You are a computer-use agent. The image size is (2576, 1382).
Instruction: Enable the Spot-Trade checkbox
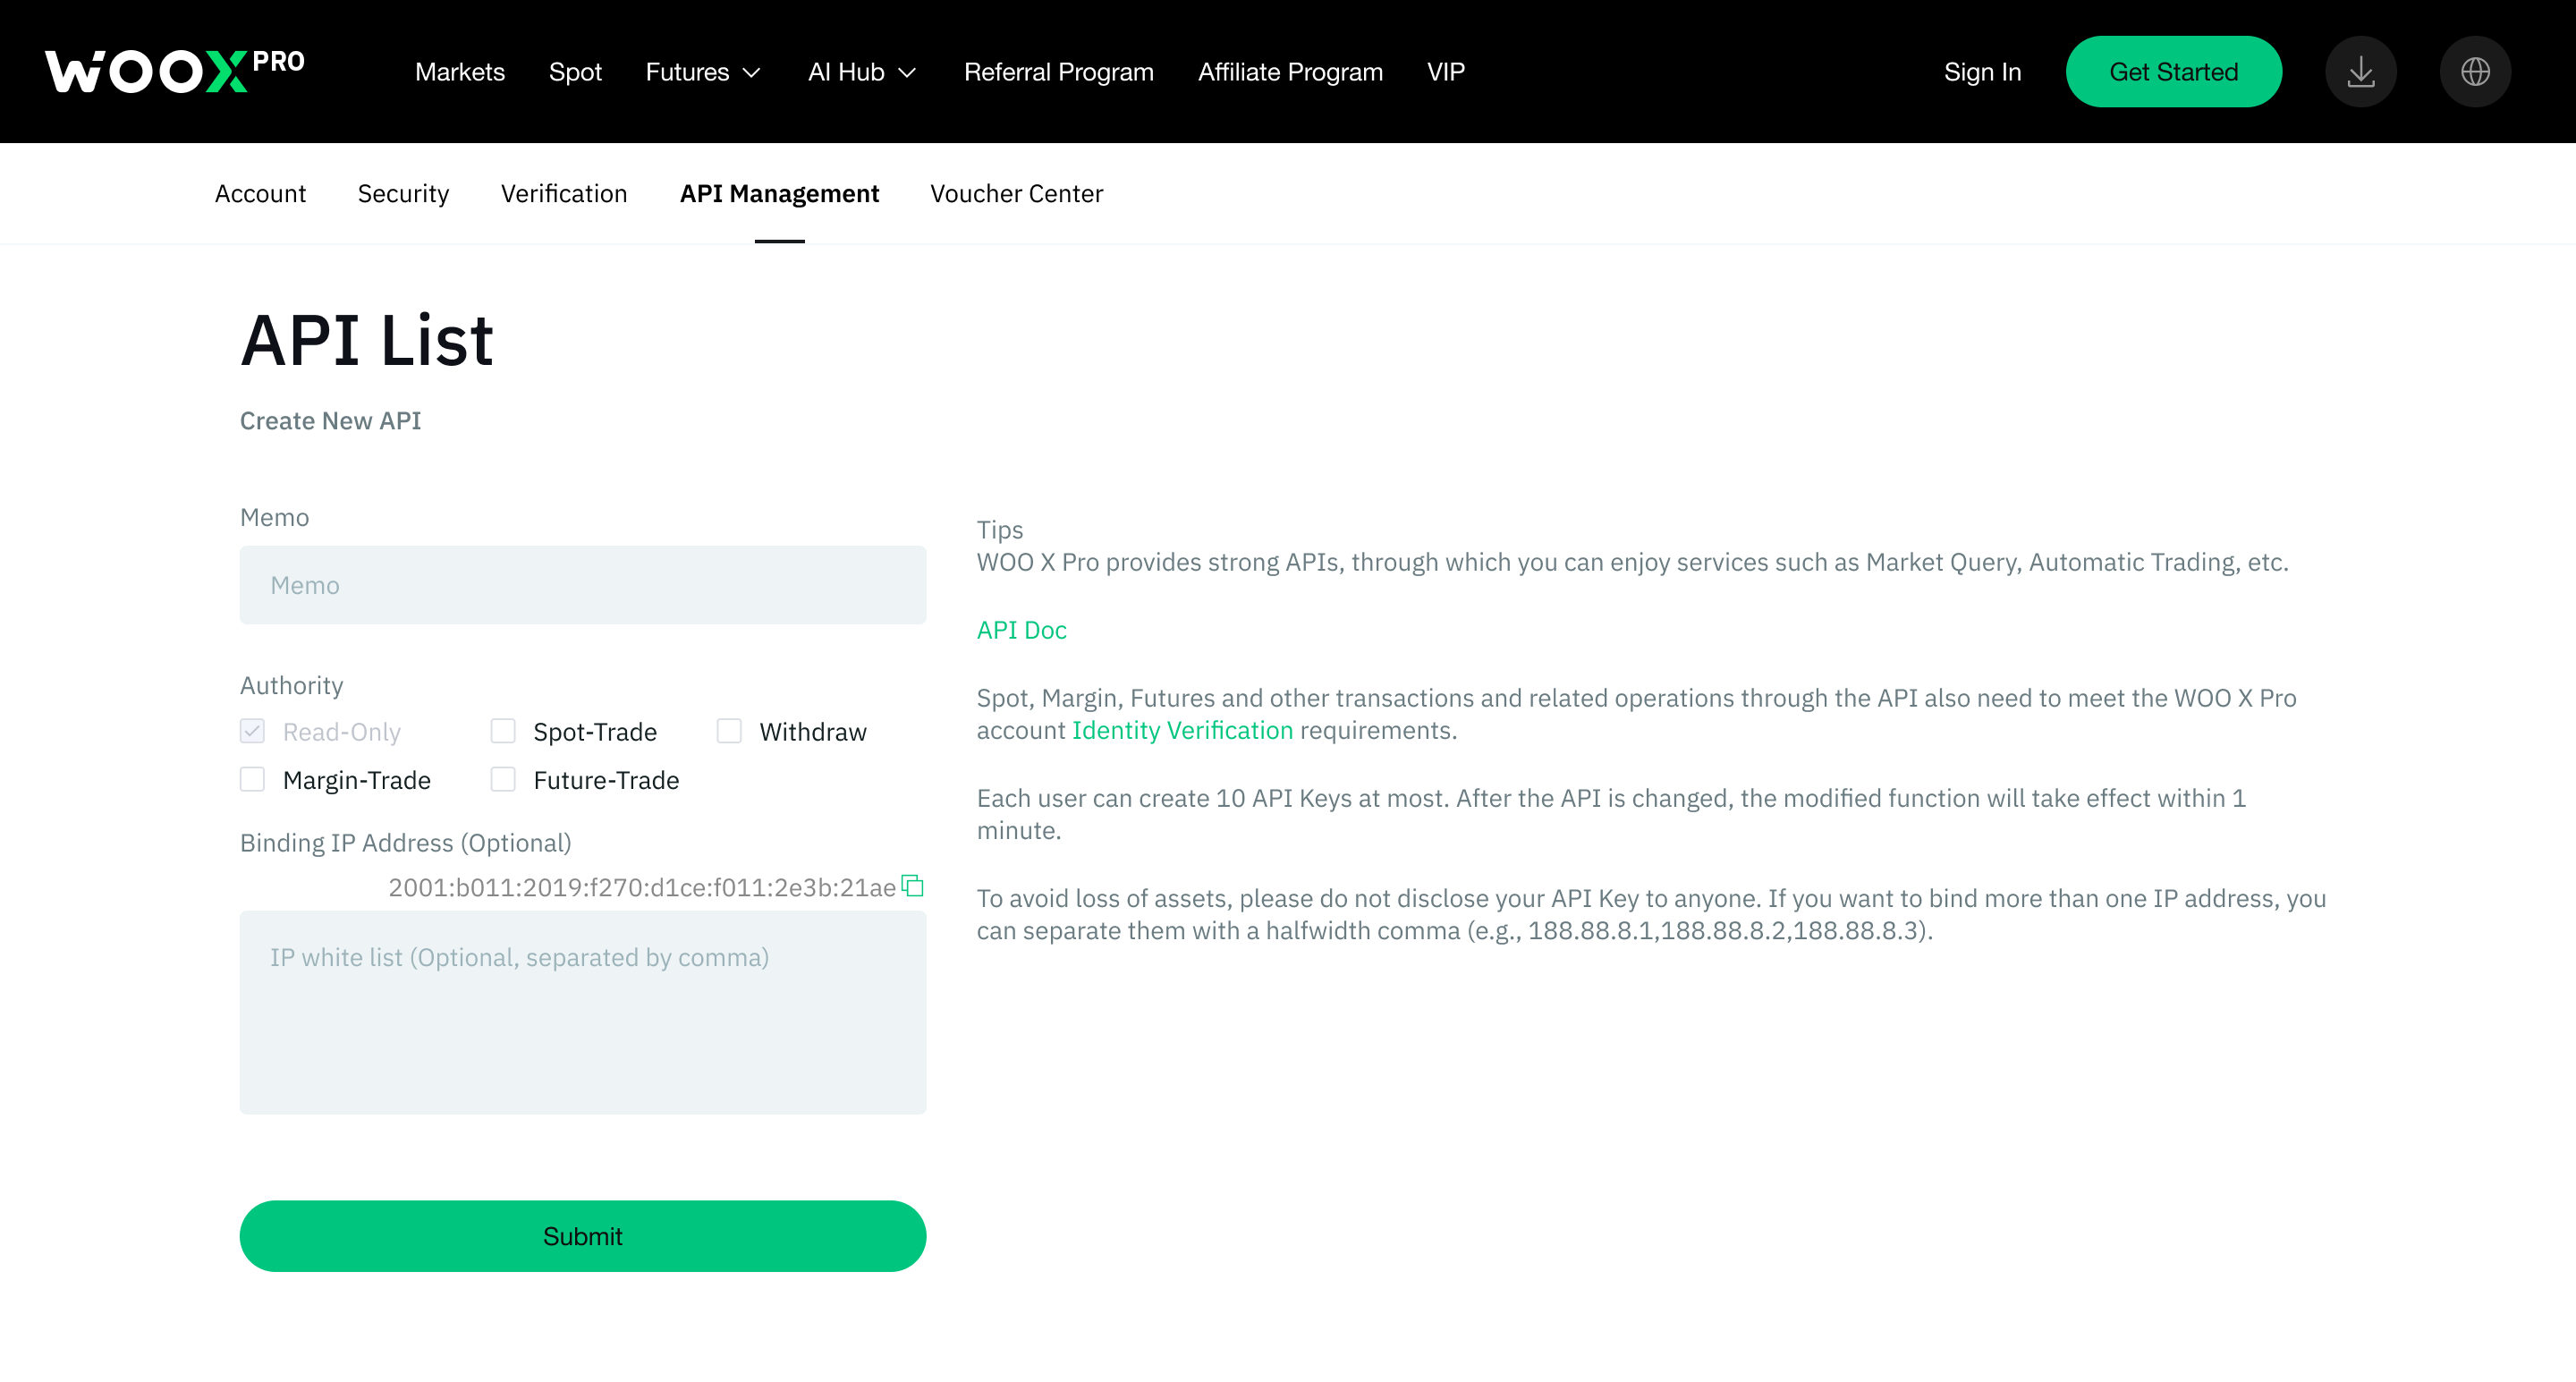(503, 731)
